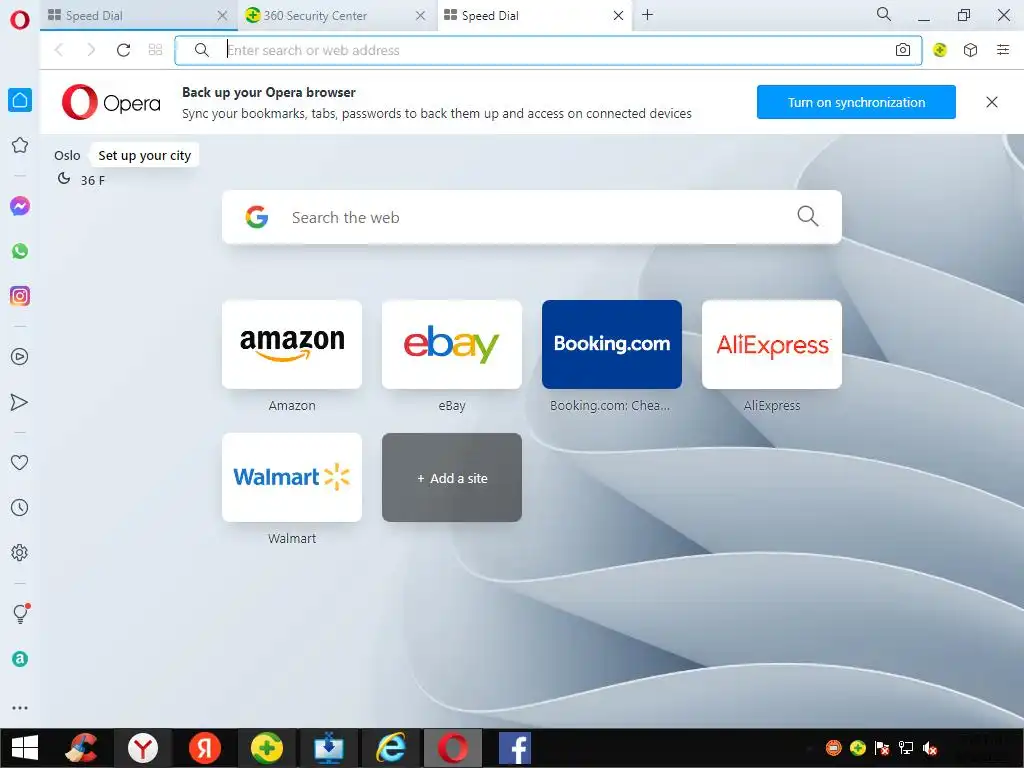Open Facebook app from taskbar
The image size is (1024, 768).
click(x=515, y=748)
